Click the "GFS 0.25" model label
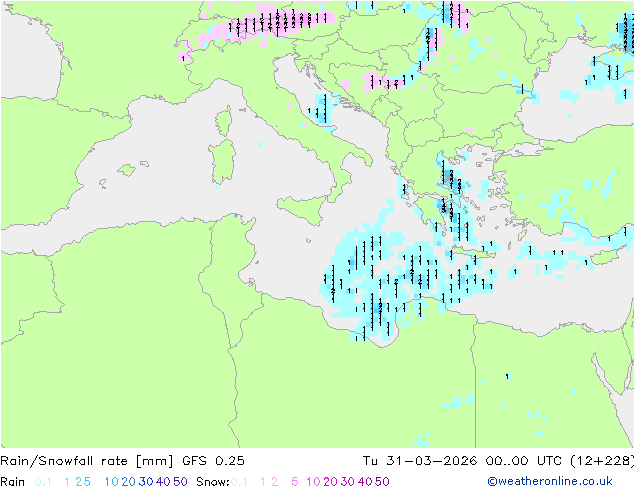The image size is (634, 490). tap(213, 461)
